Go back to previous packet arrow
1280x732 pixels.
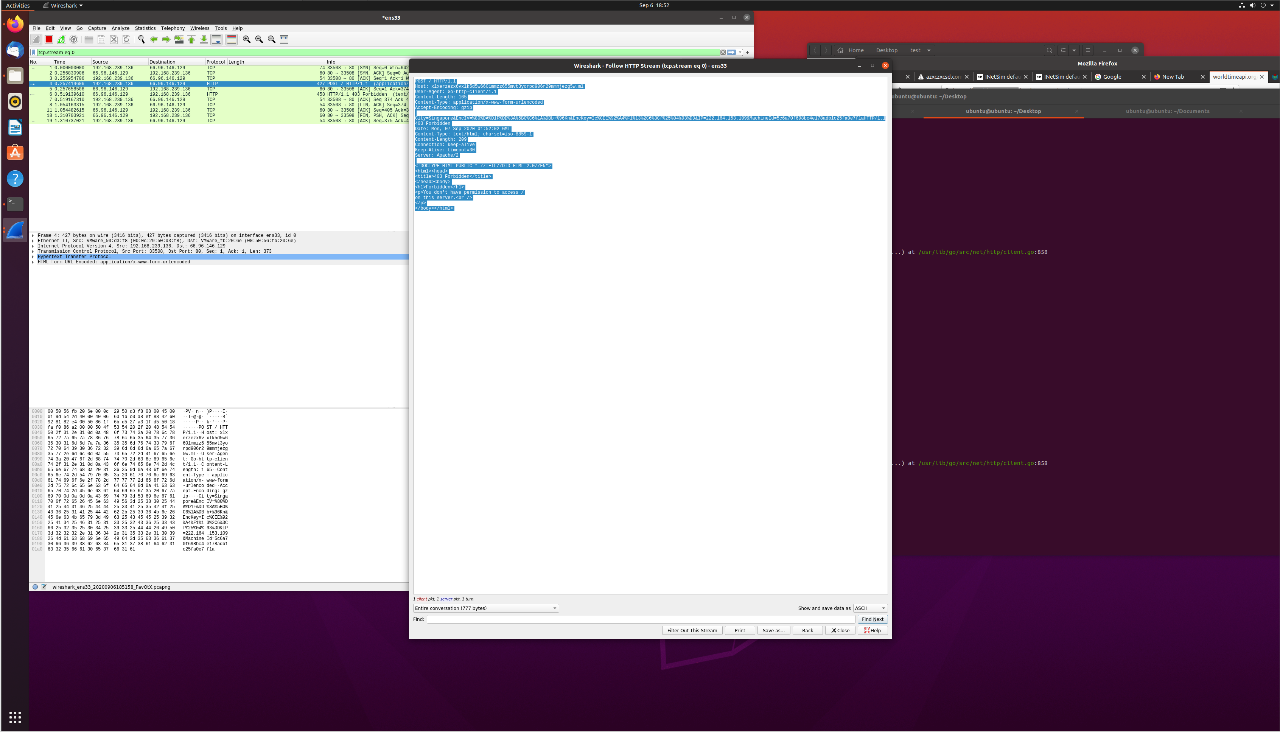pos(154,39)
